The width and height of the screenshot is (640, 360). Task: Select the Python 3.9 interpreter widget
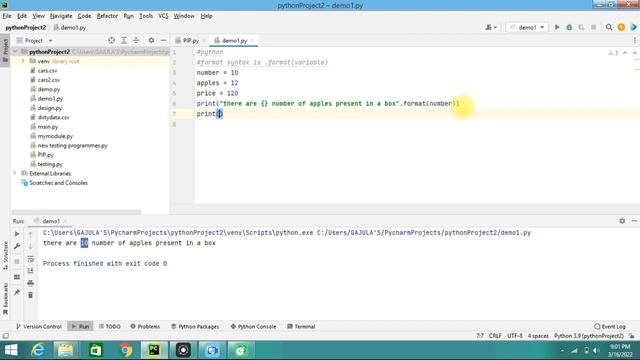tap(589, 336)
